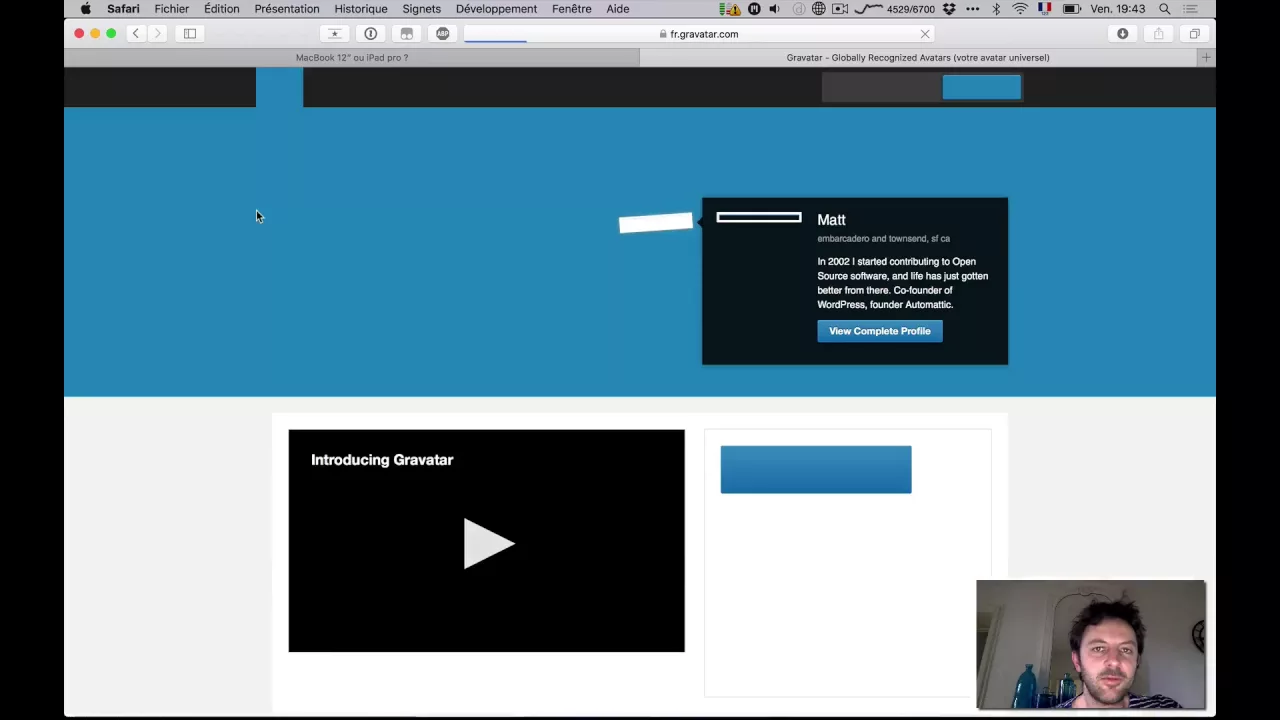This screenshot has height=720, width=1280.
Task: Open Spotlight search magnifier
Action: [1165, 9]
